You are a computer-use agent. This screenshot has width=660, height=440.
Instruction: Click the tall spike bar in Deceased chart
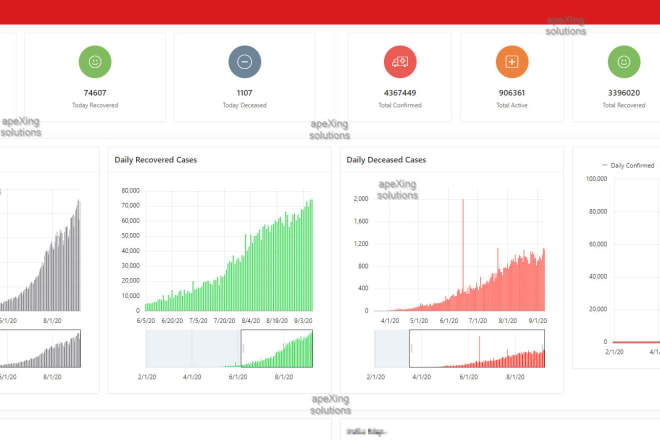coord(463,255)
